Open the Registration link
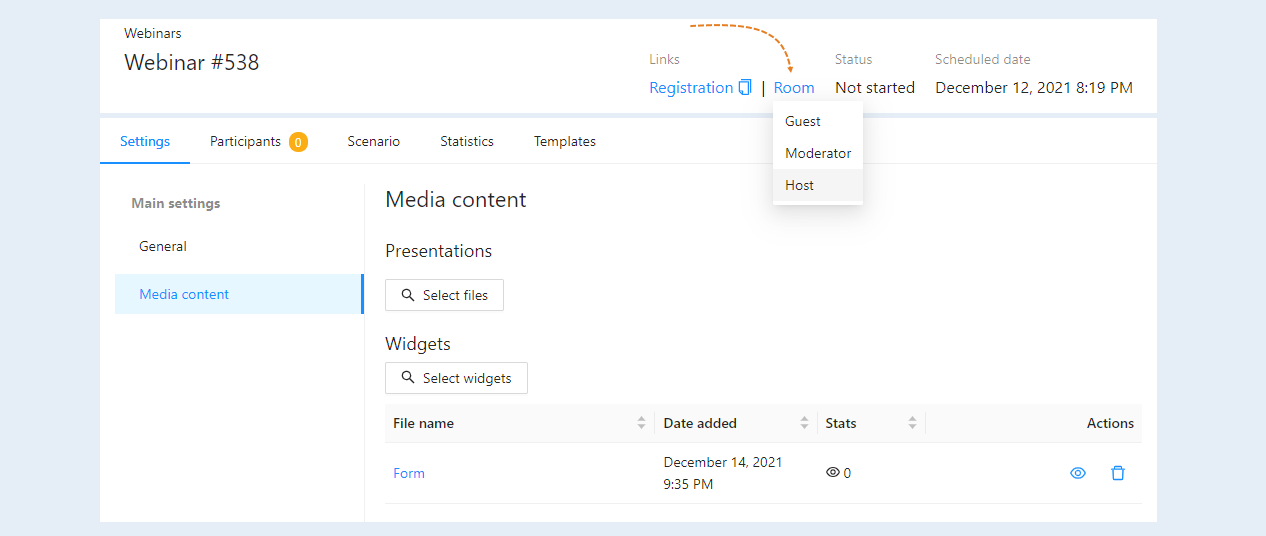Screen dimensions: 1266x536 click(691, 88)
